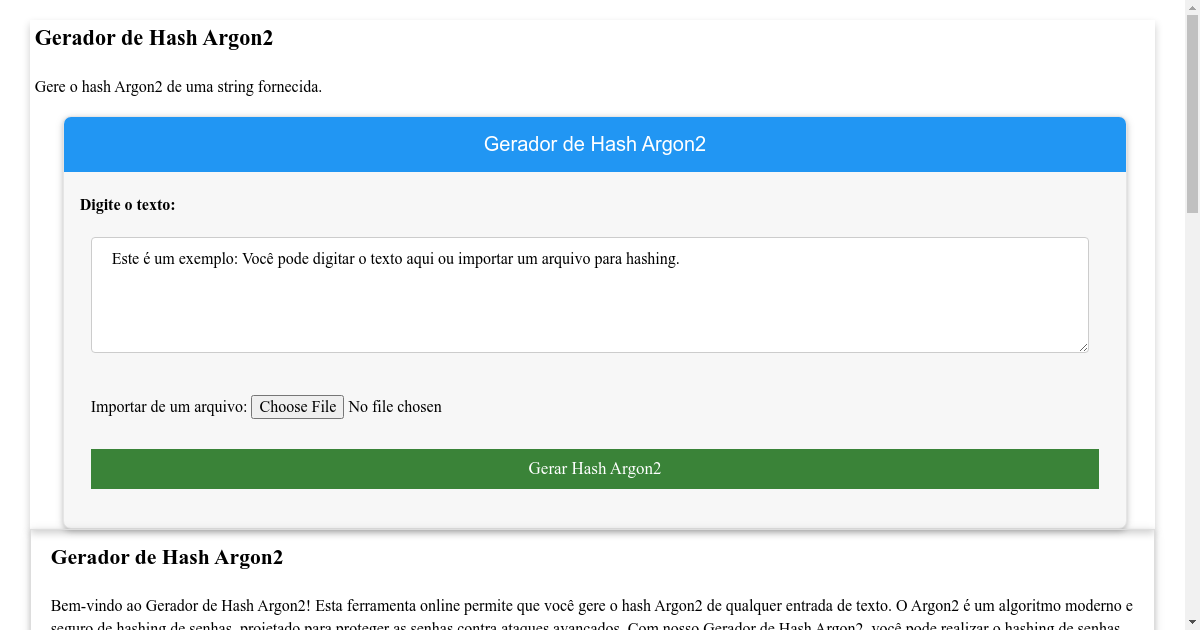Click the blue Gerador de Hash Argon2 header
The height and width of the screenshot is (630, 1200).
coord(594,144)
